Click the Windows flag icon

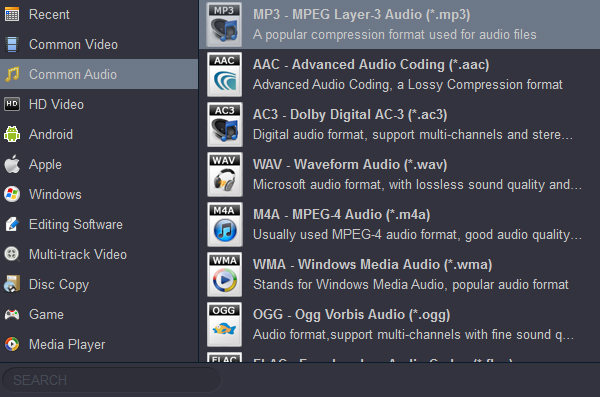[12, 194]
